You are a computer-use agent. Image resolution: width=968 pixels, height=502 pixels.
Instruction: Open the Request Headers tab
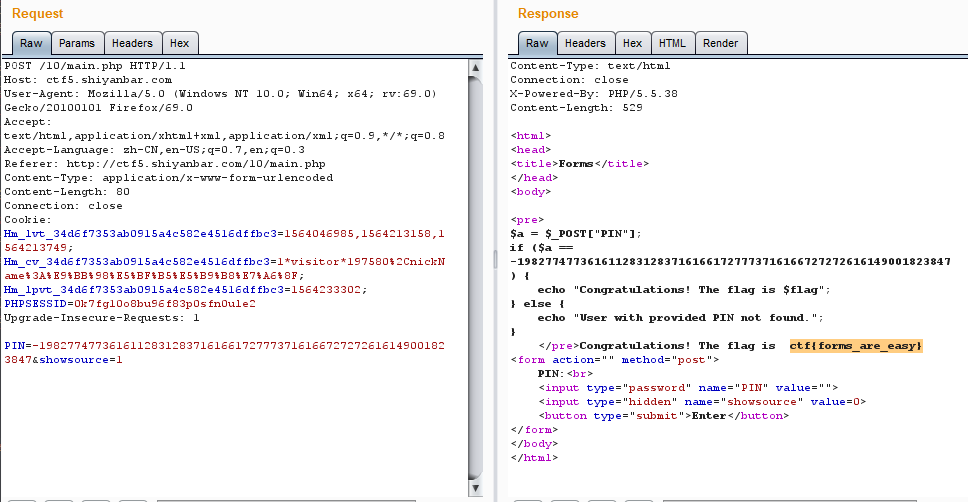click(132, 43)
